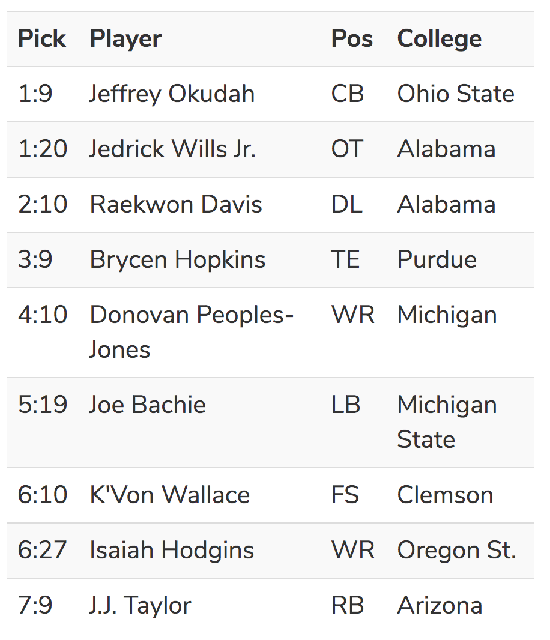Click the Pos column header
550x640 pixels.
click(352, 39)
